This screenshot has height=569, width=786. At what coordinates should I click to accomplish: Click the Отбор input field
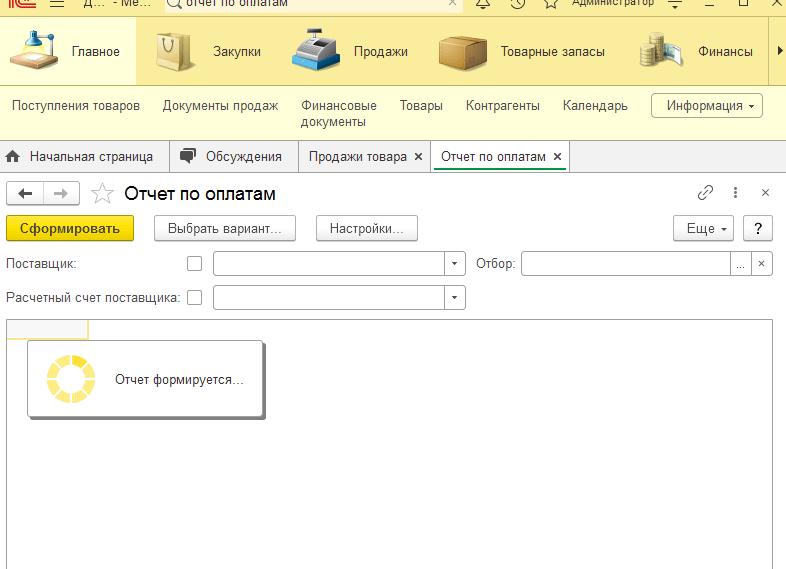pos(626,264)
